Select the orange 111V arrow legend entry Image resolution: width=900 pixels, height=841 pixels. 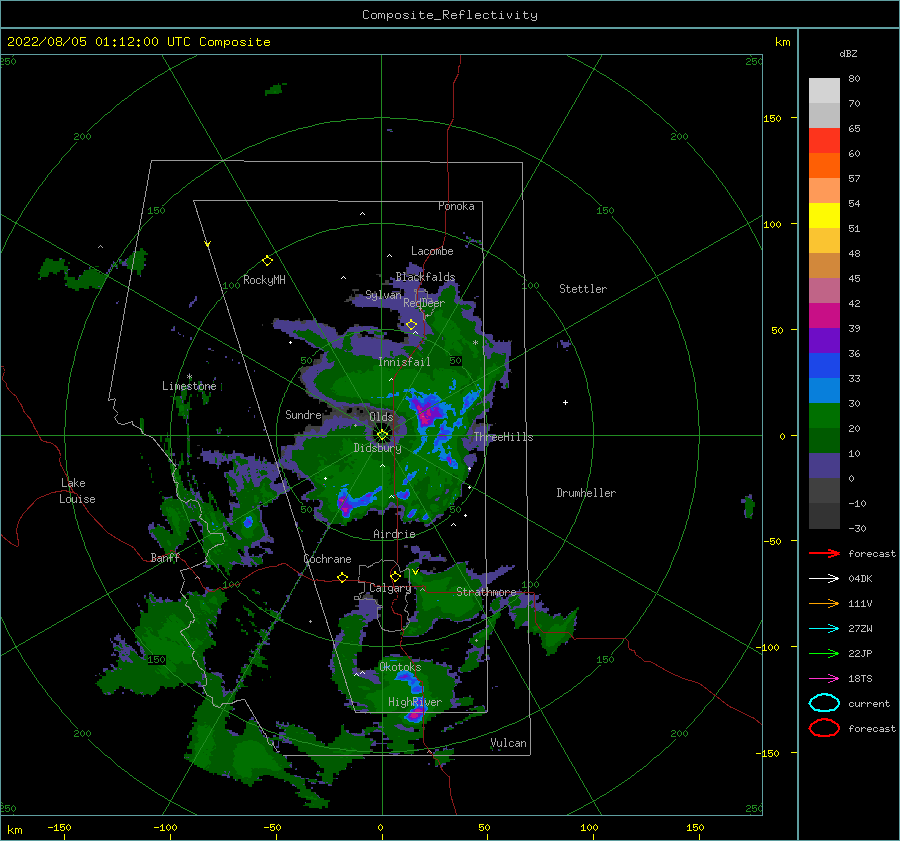pyautogui.click(x=824, y=603)
